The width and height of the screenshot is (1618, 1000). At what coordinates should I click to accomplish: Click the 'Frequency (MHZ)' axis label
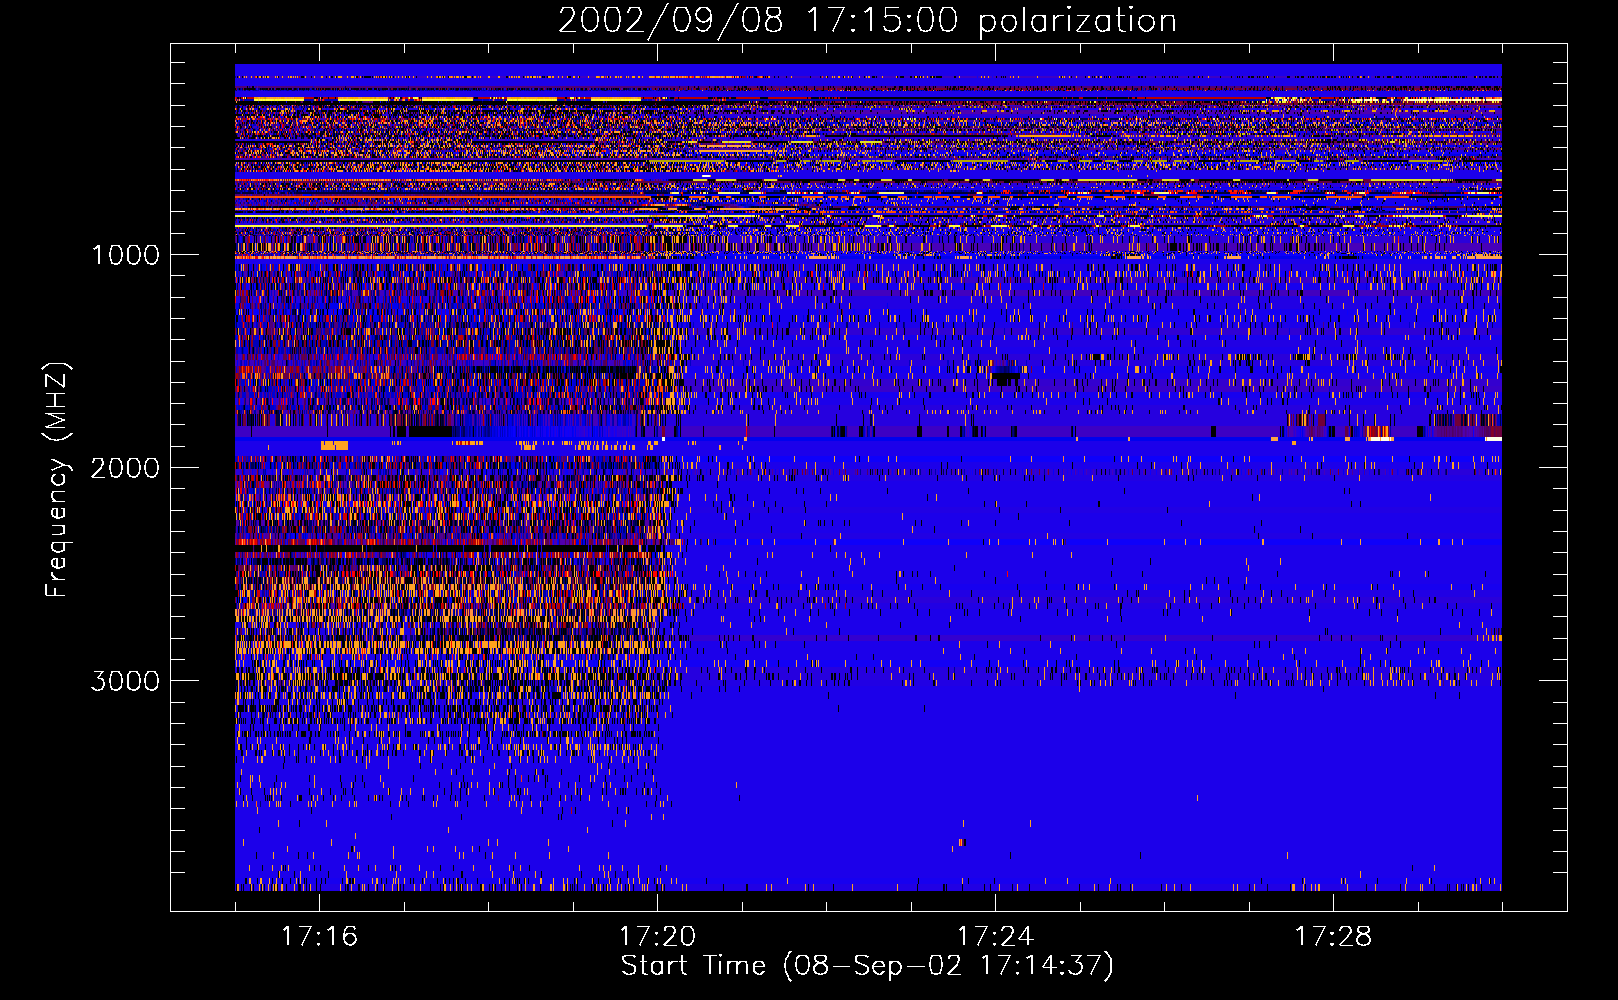[58, 480]
